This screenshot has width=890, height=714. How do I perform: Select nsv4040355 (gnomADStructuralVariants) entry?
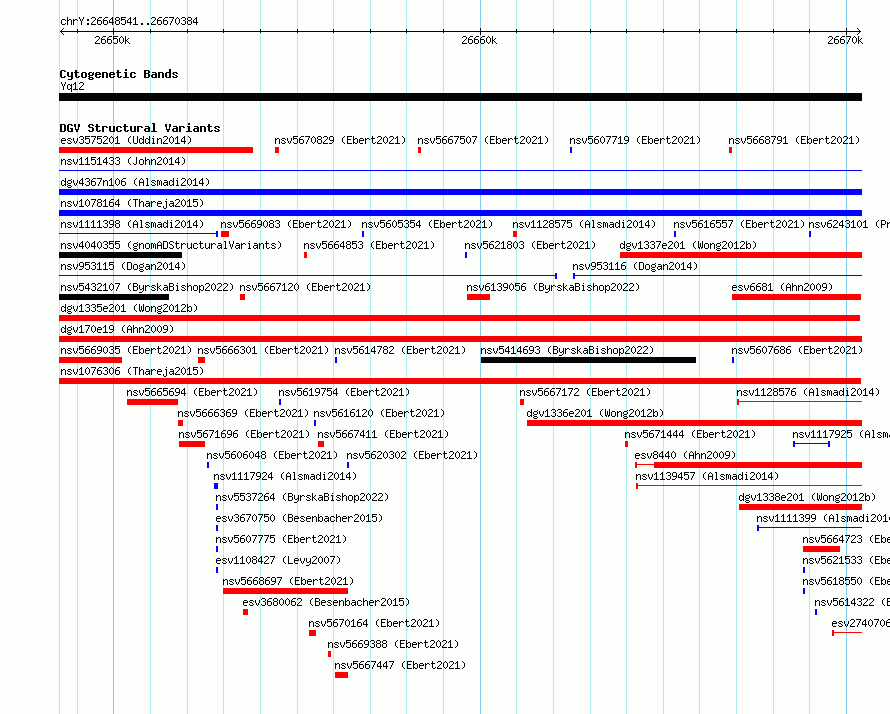(171, 245)
